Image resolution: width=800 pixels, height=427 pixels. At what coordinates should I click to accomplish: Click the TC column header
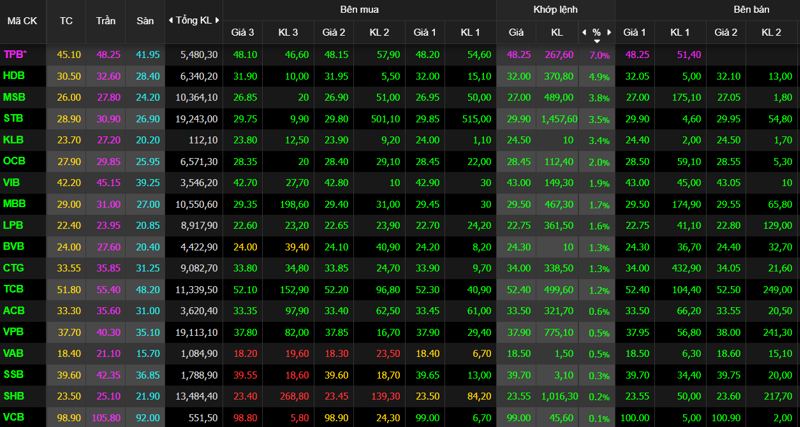(x=66, y=21)
